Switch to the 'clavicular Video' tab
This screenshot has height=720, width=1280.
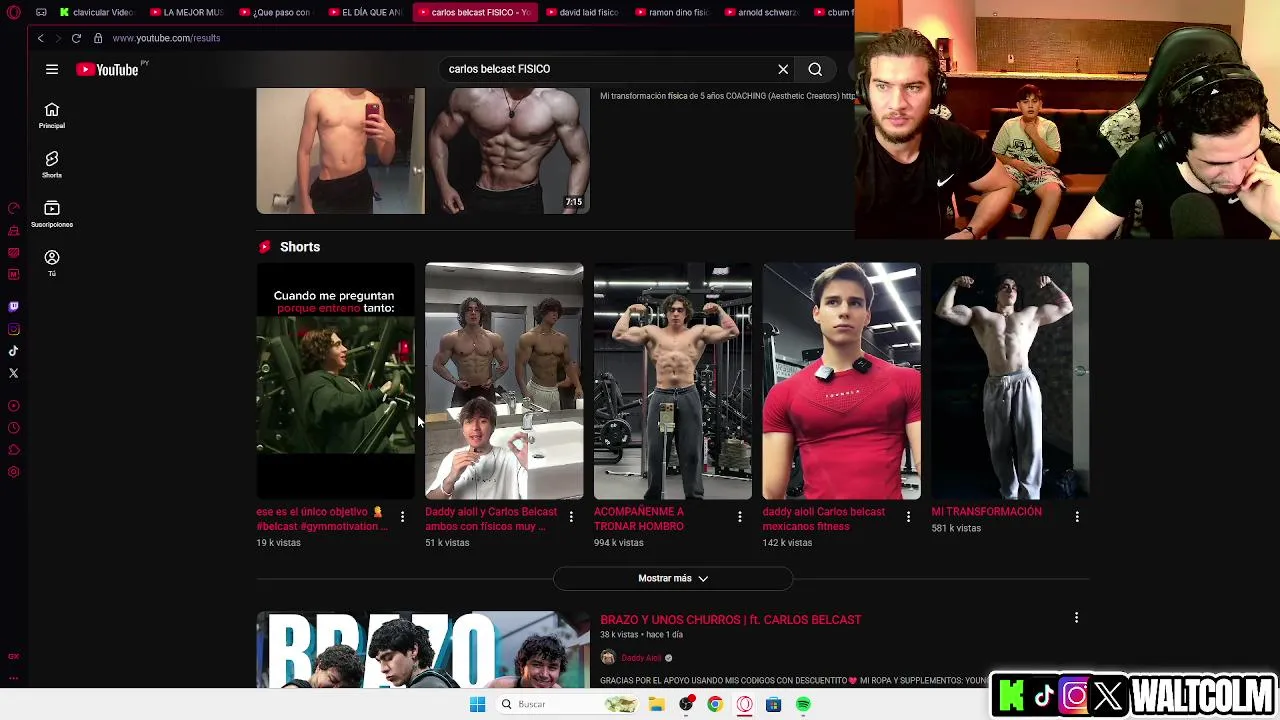97,12
